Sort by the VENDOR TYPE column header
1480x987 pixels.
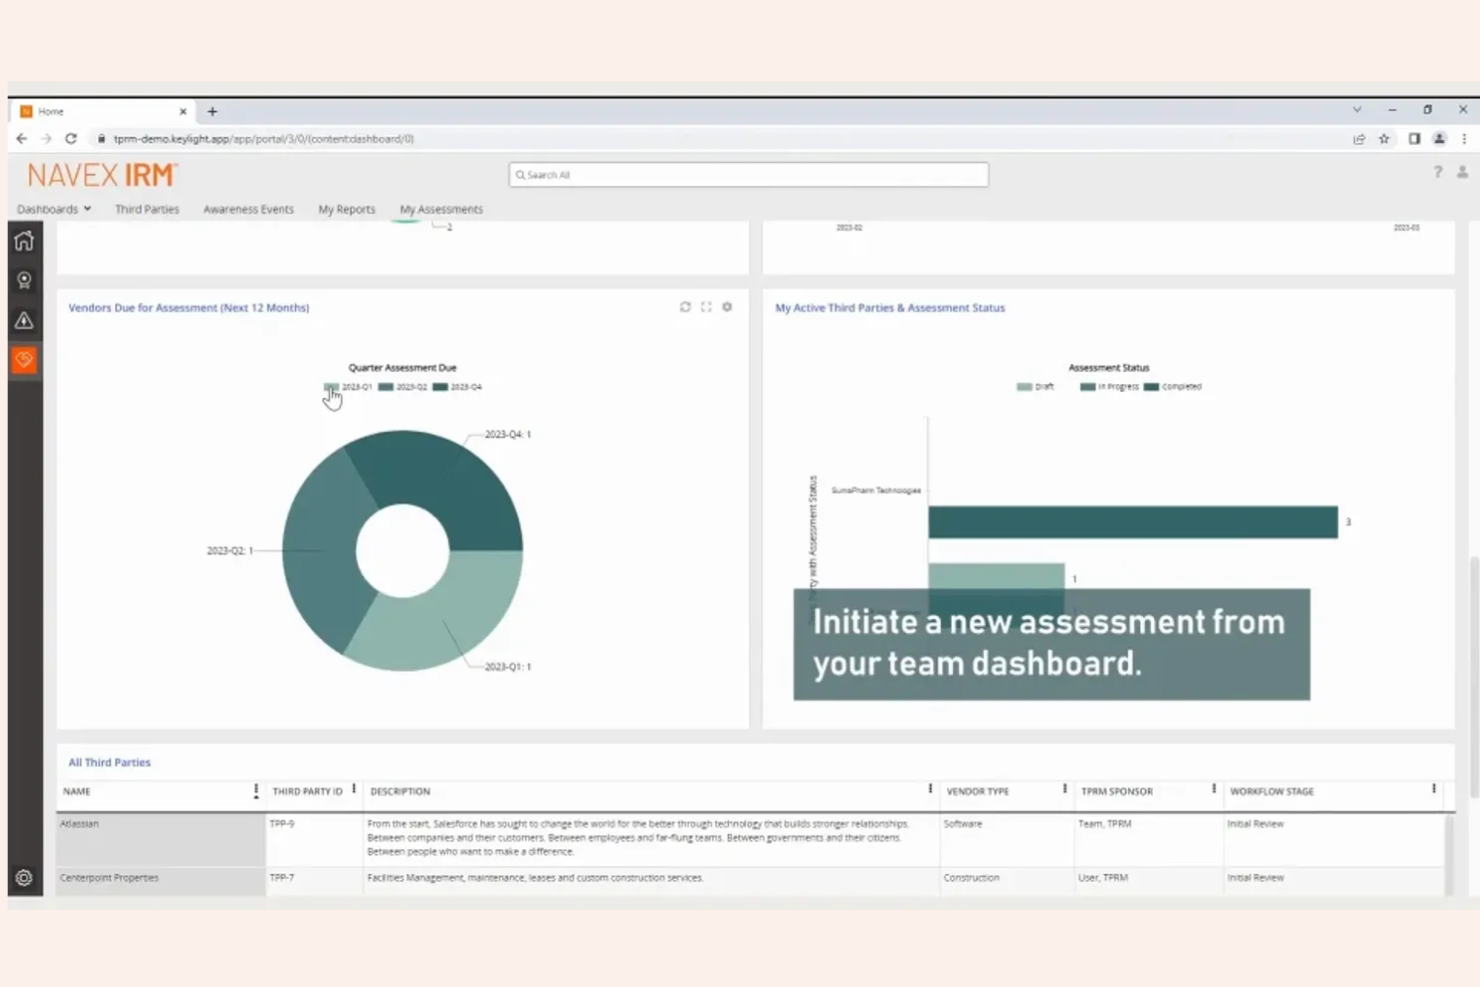pyautogui.click(x=978, y=791)
